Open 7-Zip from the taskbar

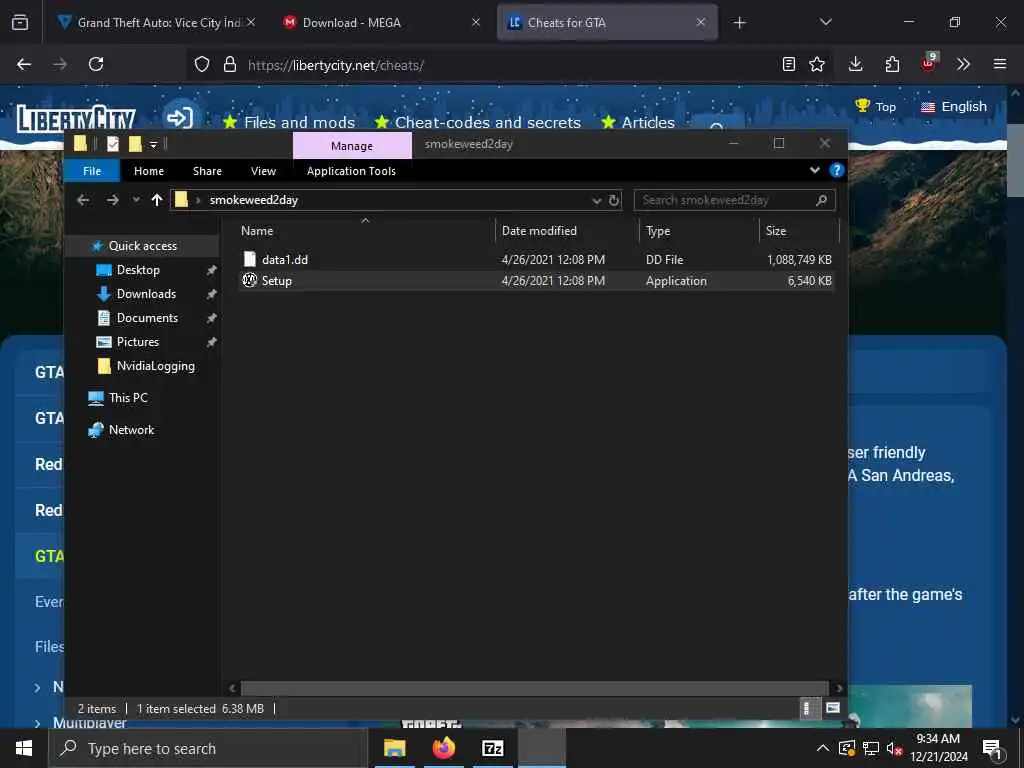(492, 748)
